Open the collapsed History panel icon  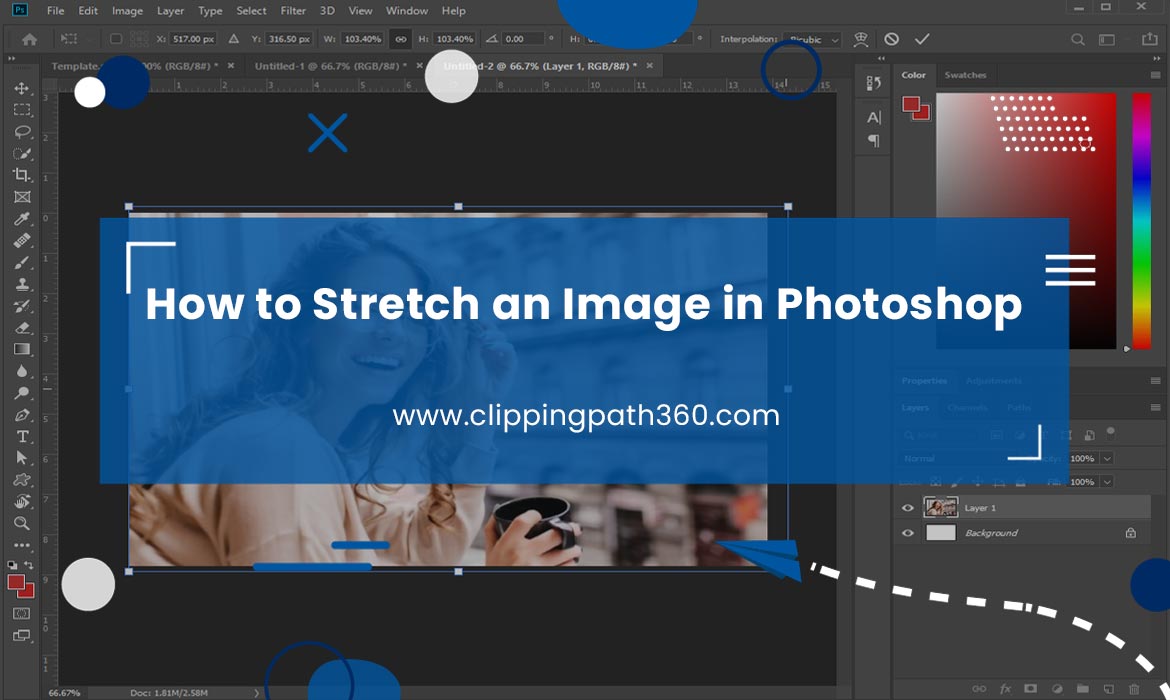[x=874, y=83]
